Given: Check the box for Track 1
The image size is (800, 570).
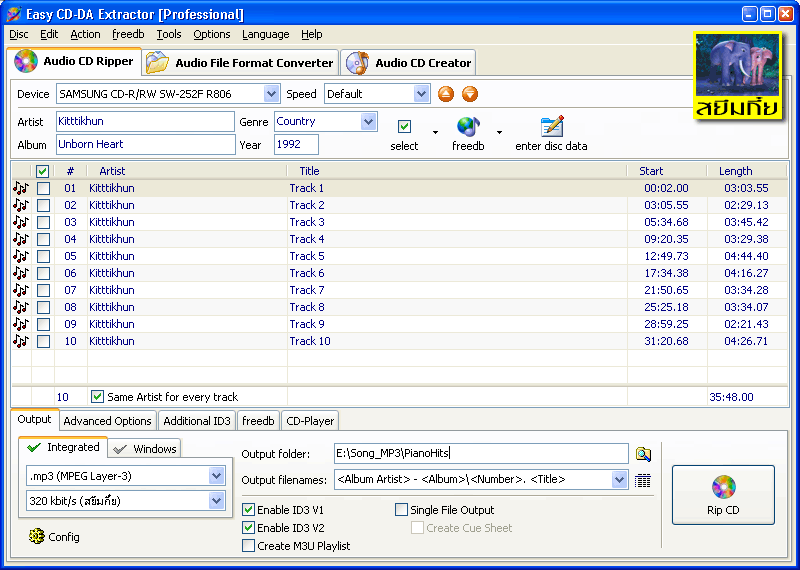Looking at the screenshot, I should pyautogui.click(x=43, y=188).
